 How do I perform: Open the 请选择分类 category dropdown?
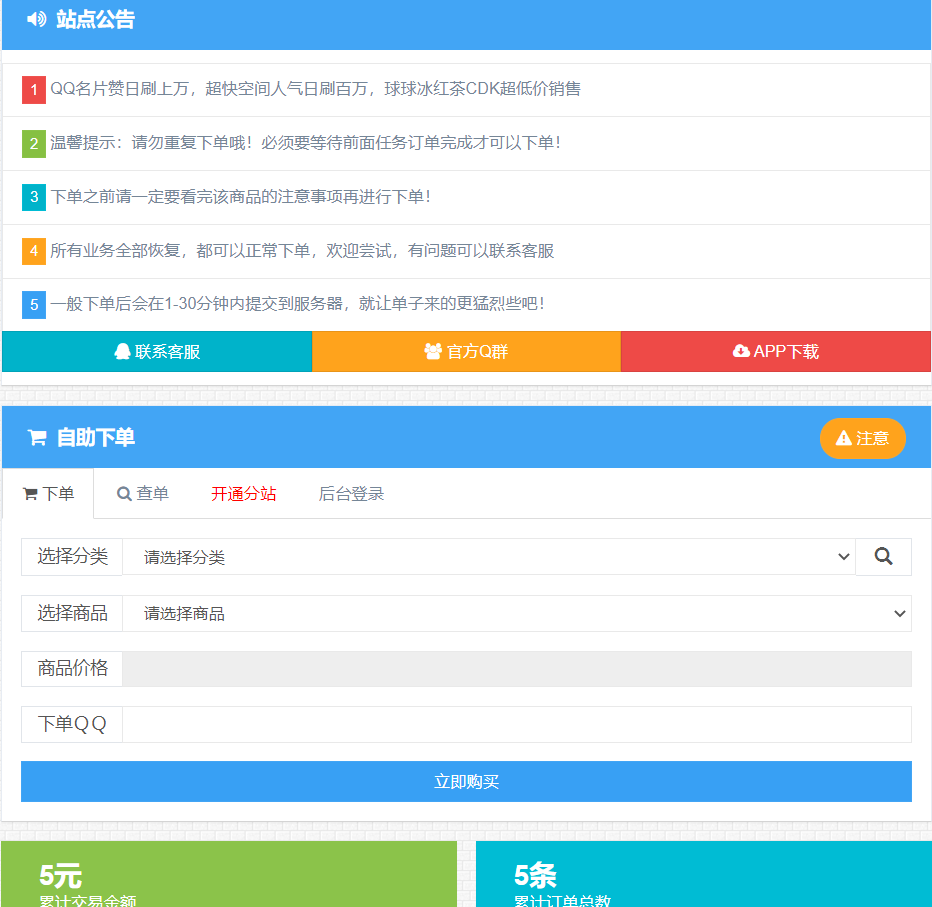pos(488,557)
